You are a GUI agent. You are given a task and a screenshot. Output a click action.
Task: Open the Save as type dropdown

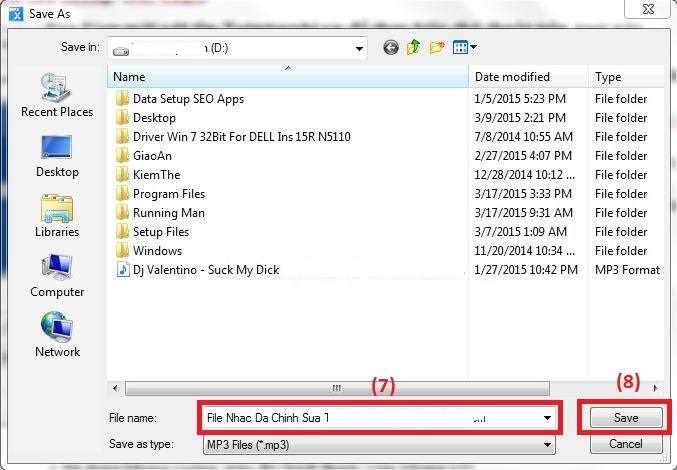pos(546,443)
